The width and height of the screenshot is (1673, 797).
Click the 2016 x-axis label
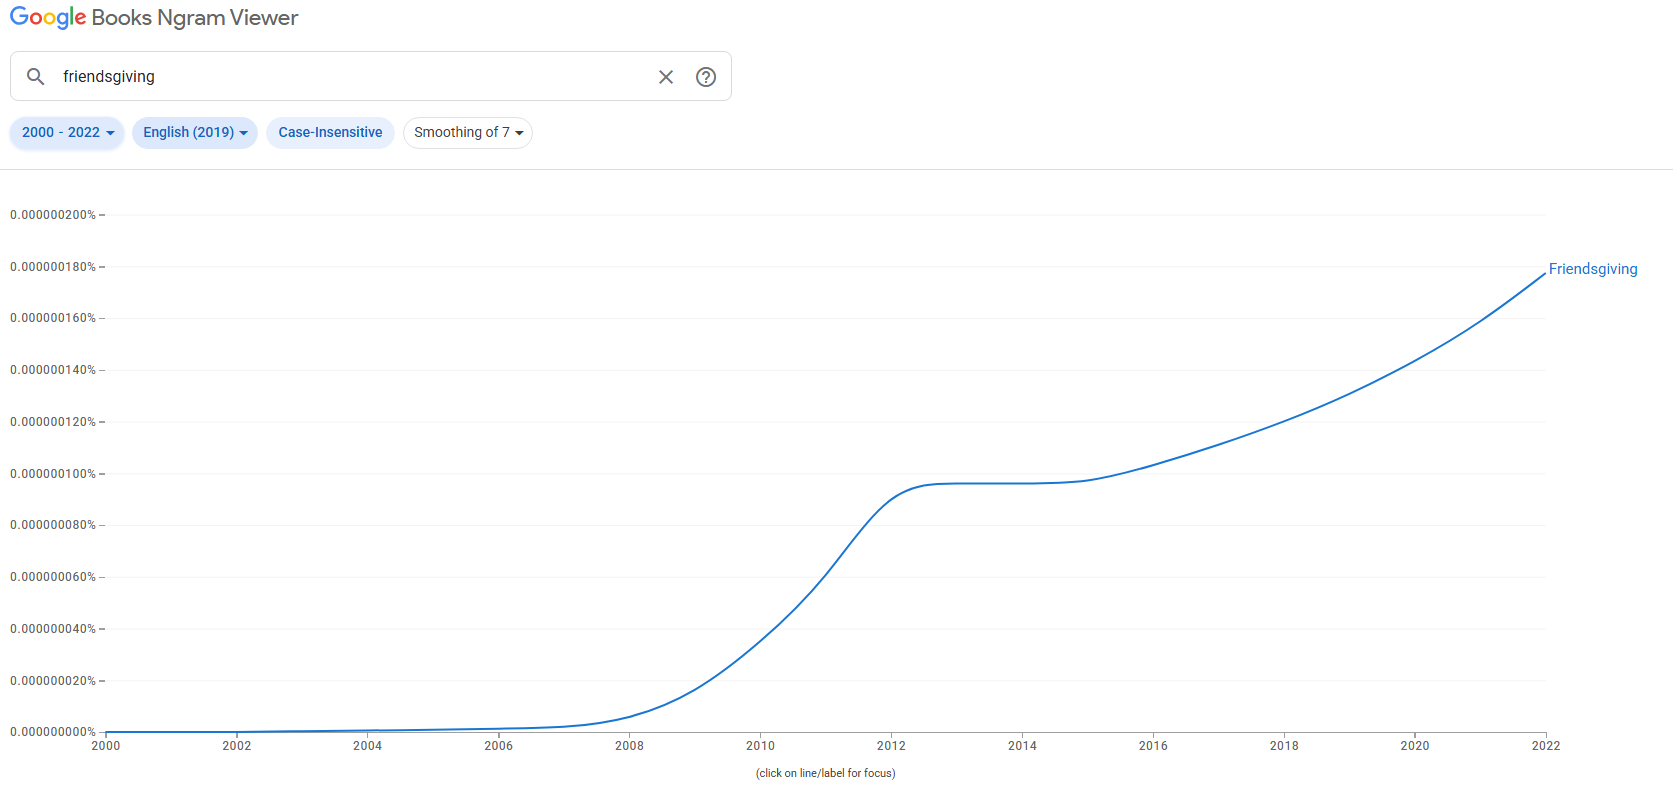[x=1153, y=745]
